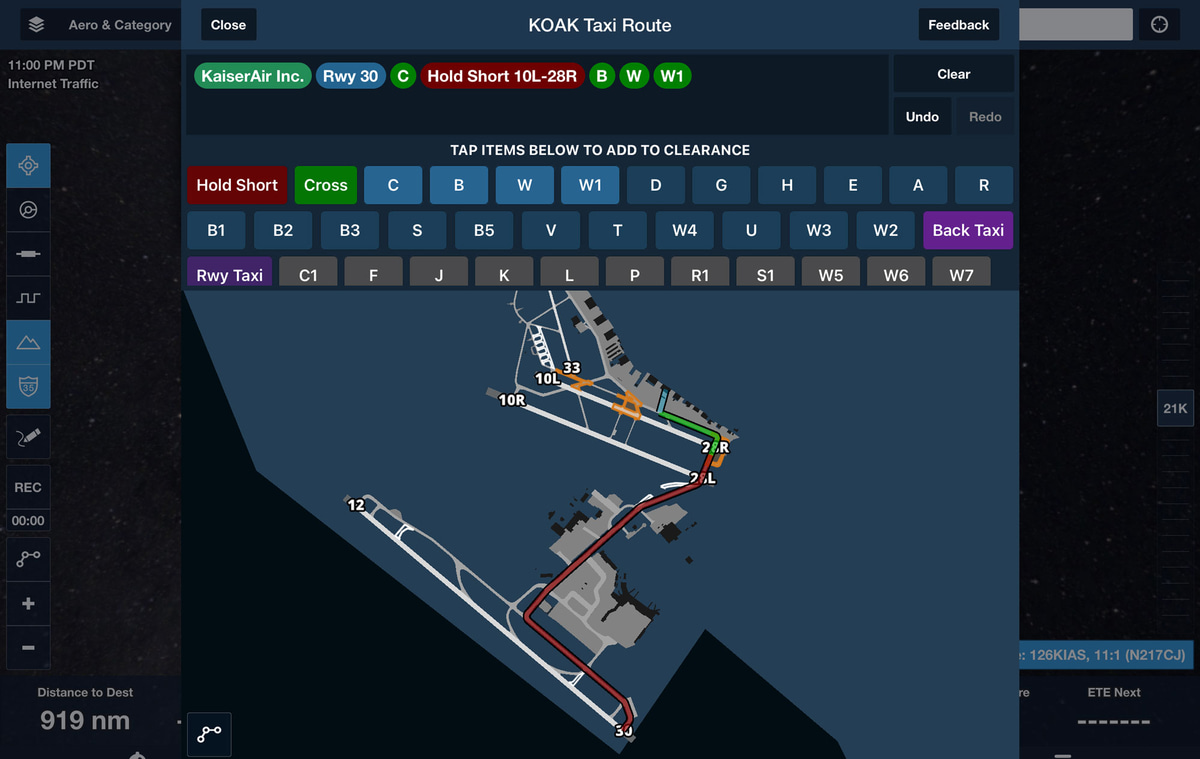
Task: Open the route editor nodes icon in sidebar
Action: [27, 558]
